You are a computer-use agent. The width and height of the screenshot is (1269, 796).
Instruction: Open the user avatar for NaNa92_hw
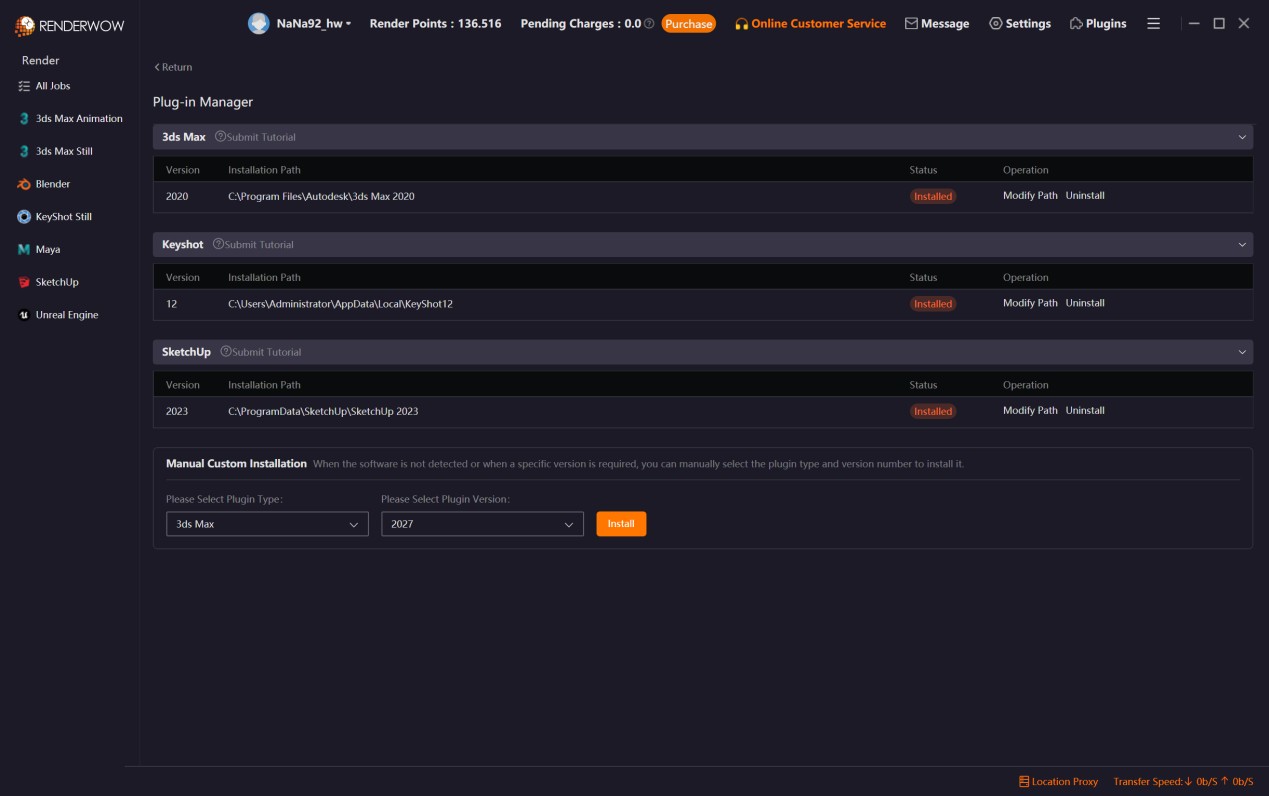(x=258, y=23)
